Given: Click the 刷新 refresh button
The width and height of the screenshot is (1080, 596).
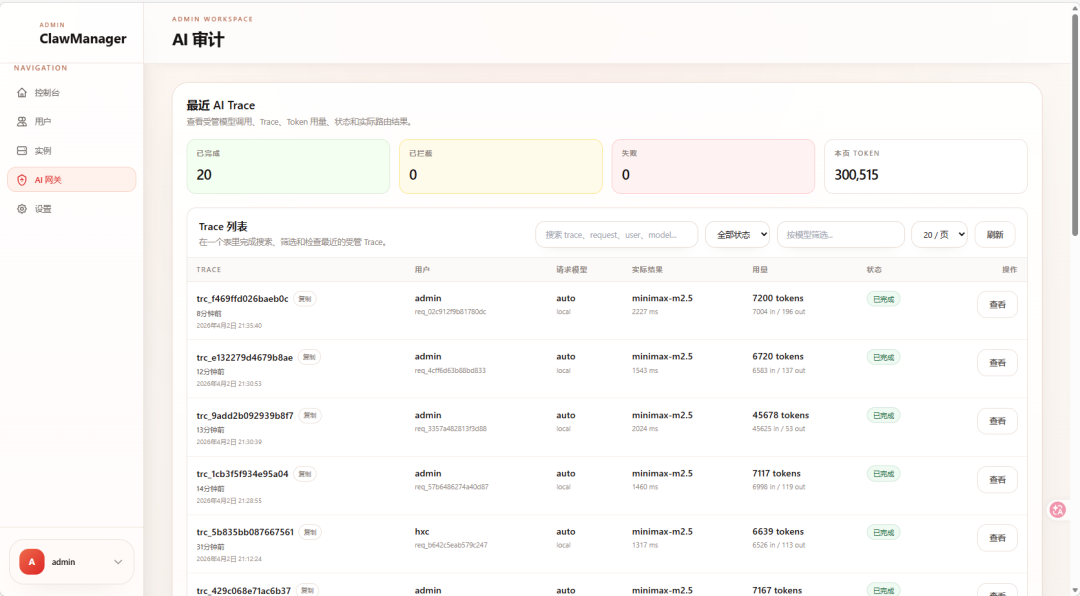Looking at the screenshot, I should [x=996, y=234].
